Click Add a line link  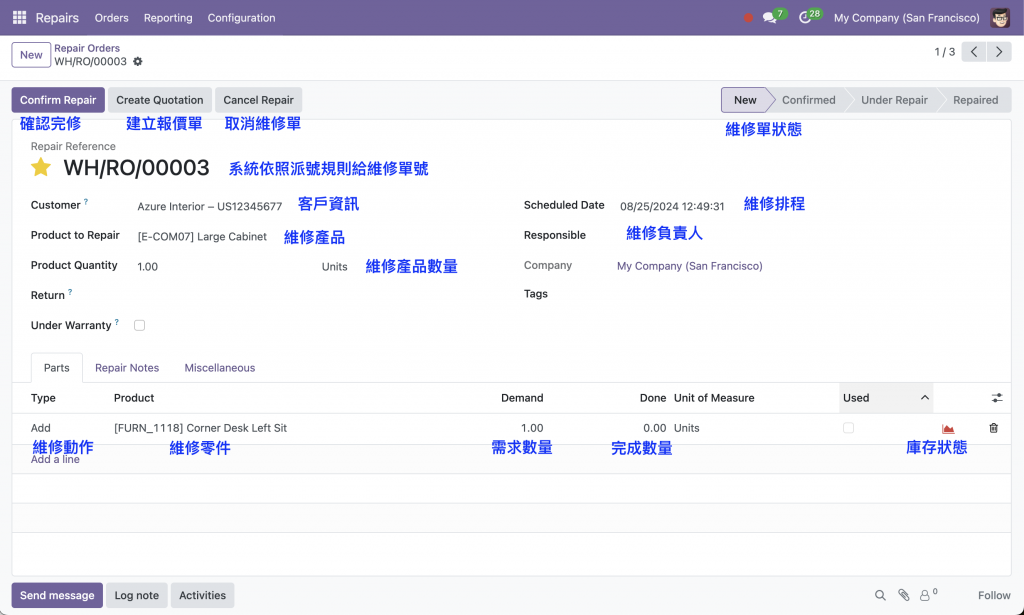pyautogui.click(x=55, y=459)
